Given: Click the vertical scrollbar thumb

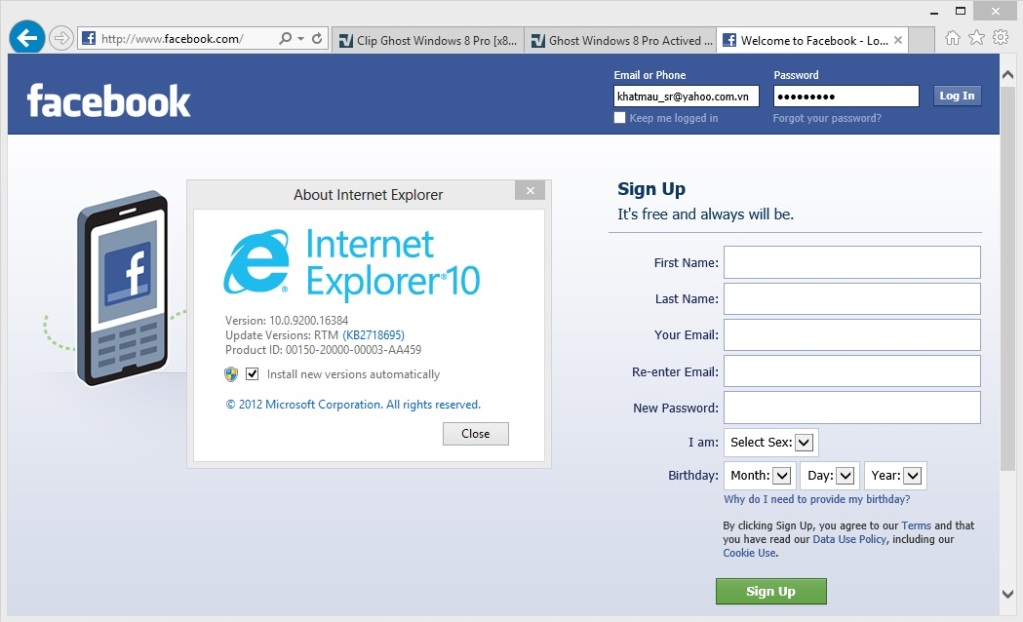Looking at the screenshot, I should pos(1007,278).
